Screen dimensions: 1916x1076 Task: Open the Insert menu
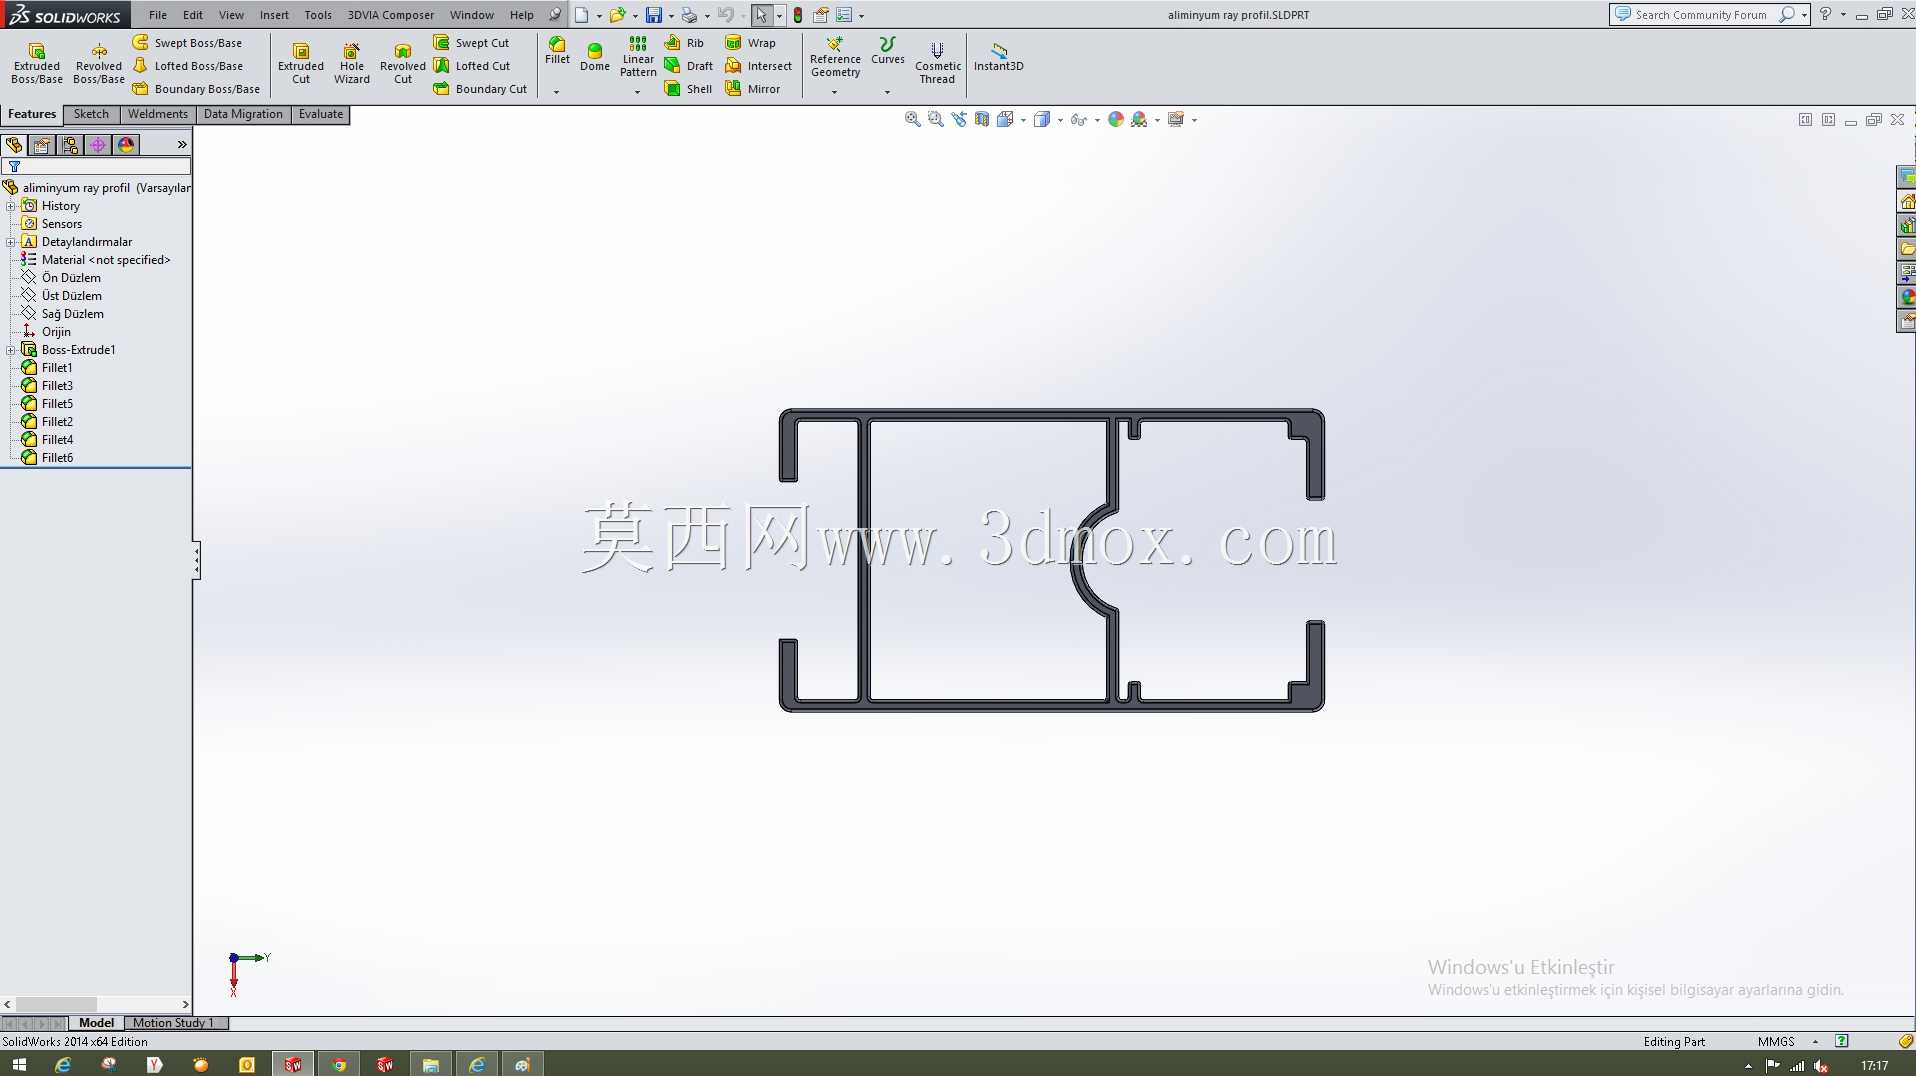pyautogui.click(x=274, y=15)
